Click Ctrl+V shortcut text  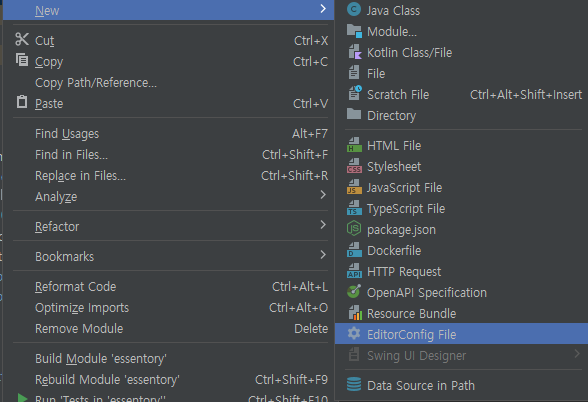pyautogui.click(x=310, y=104)
